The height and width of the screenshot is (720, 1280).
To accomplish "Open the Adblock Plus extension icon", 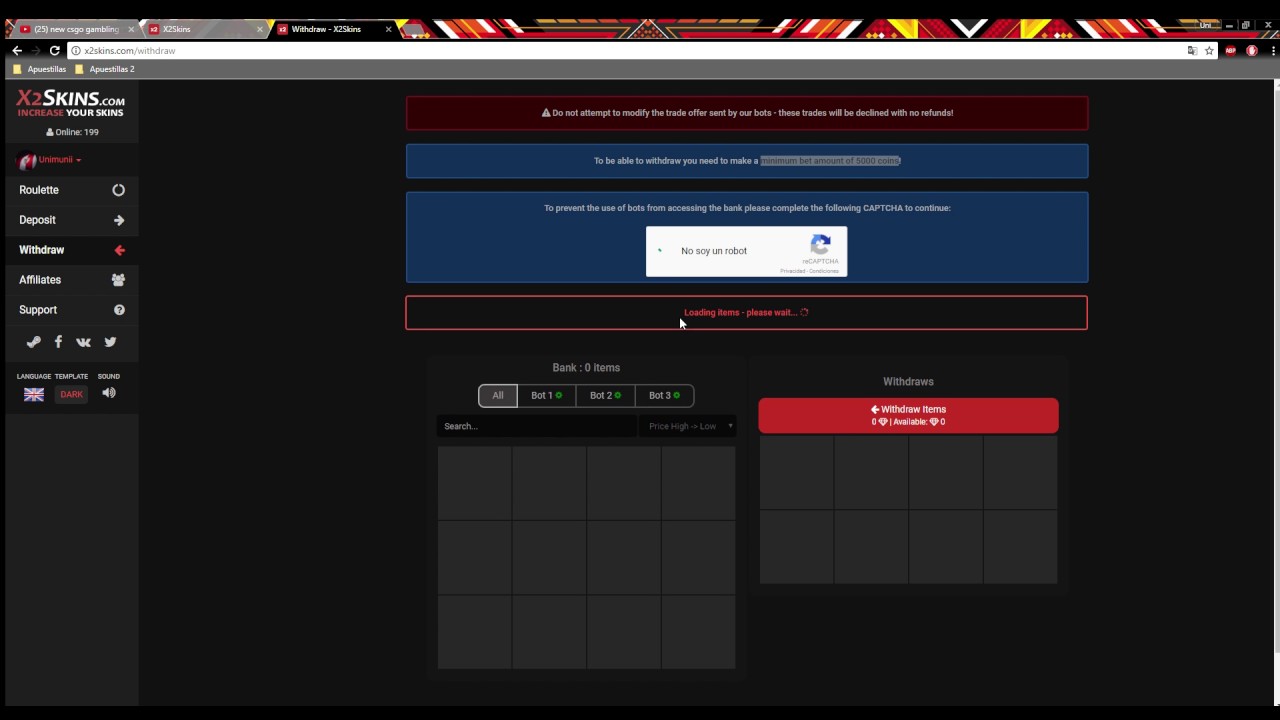I will 1231,50.
